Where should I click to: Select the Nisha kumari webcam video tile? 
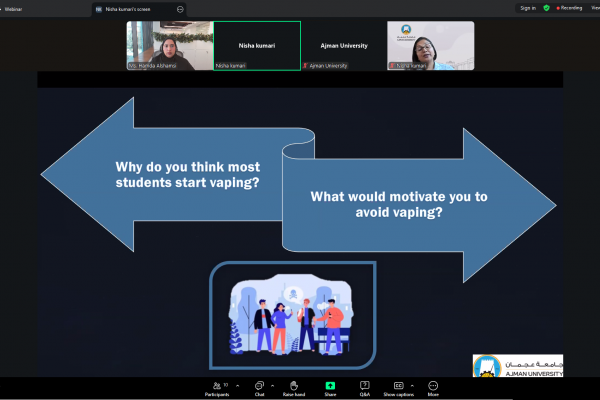430,46
